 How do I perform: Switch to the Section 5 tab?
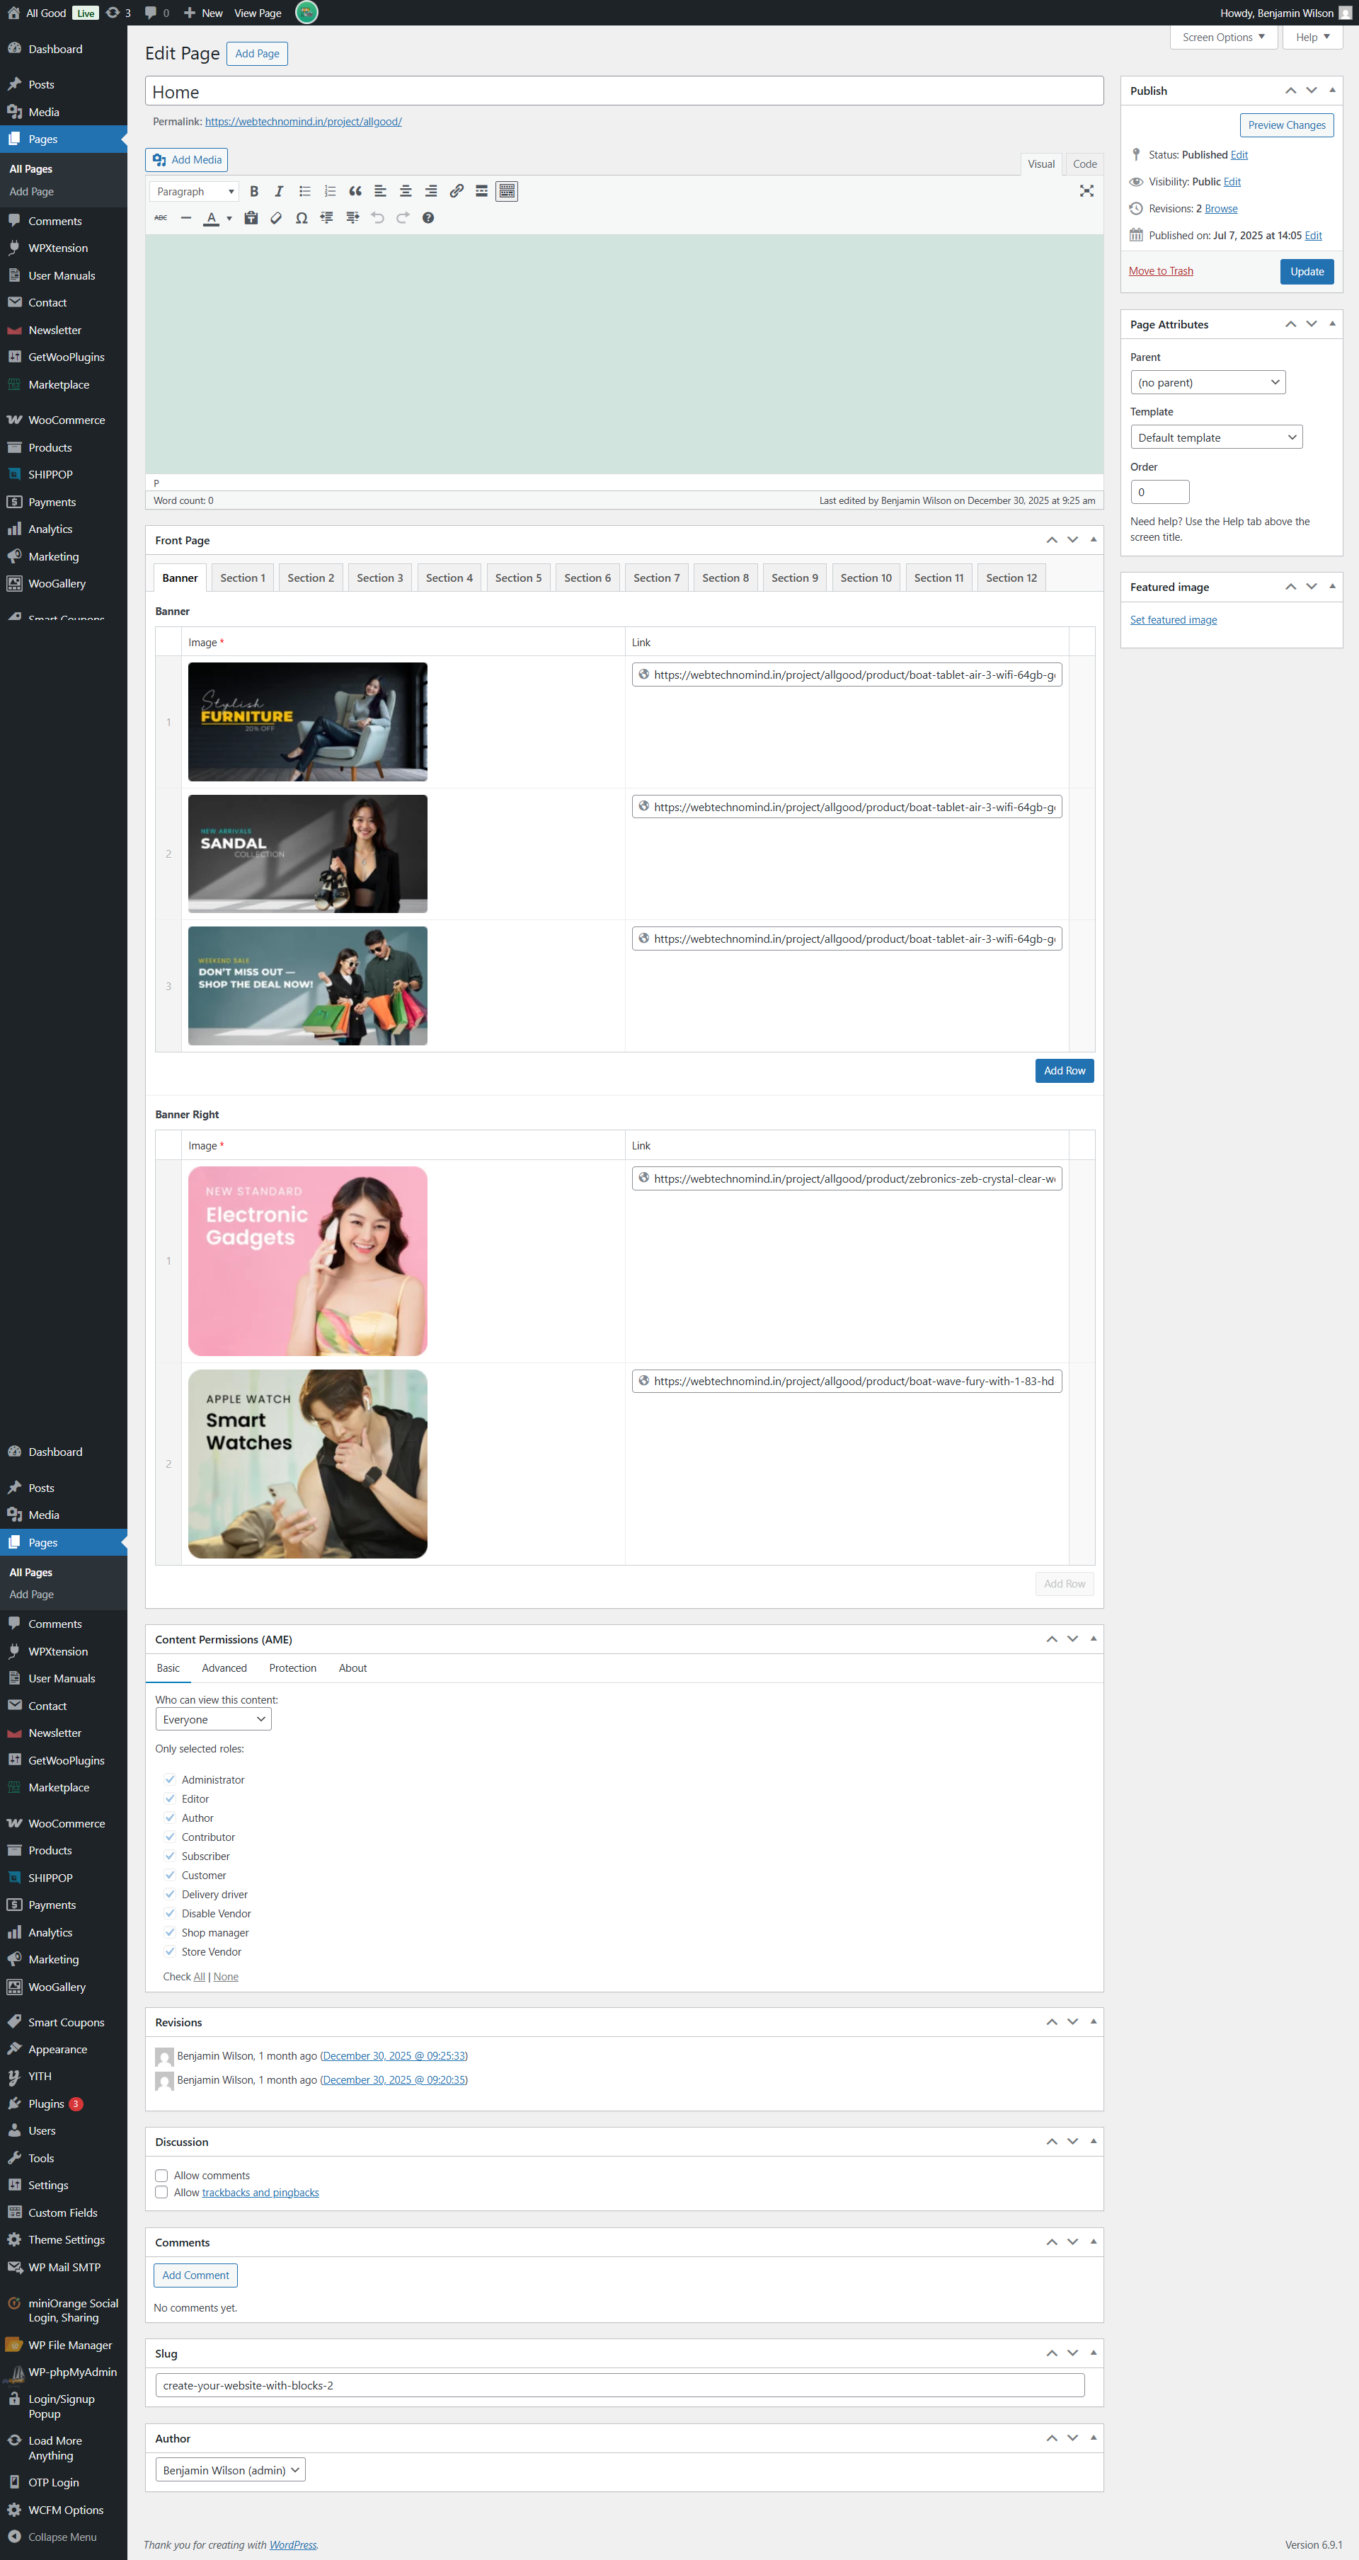tap(518, 578)
